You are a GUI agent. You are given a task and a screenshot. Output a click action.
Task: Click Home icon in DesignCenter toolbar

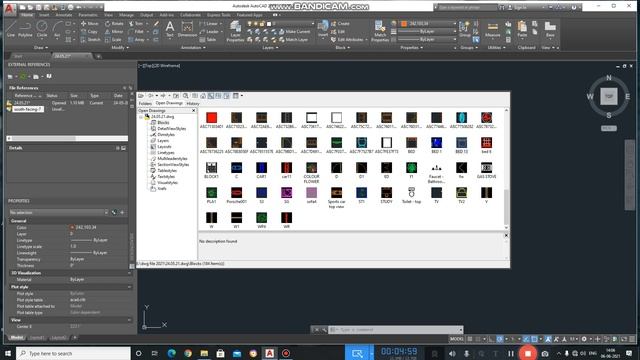click(x=202, y=96)
